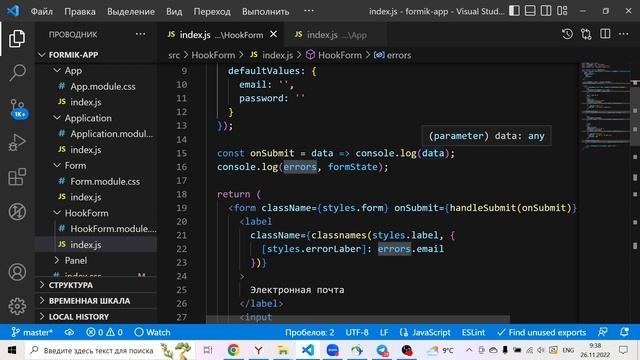
Task: Open App.module.css file
Action: pos(97,87)
